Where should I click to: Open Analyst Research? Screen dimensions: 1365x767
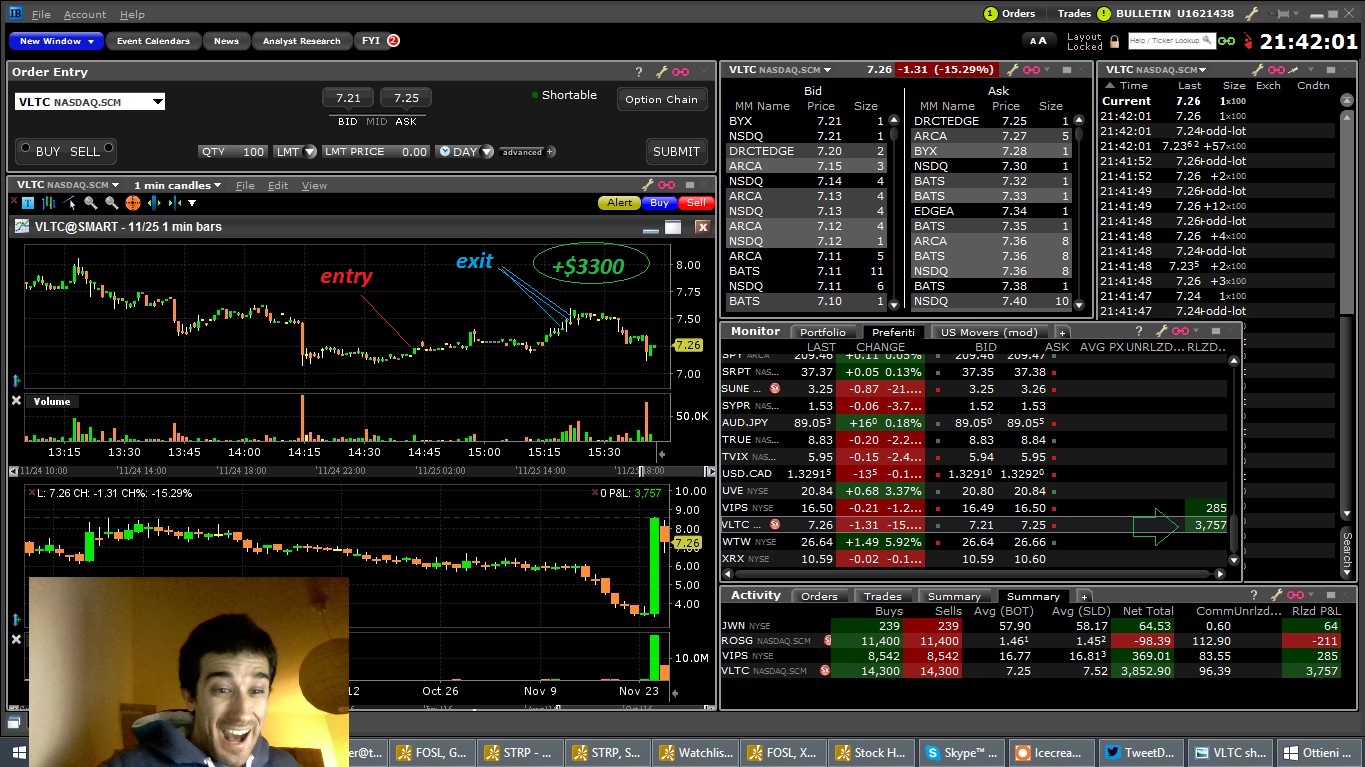pos(302,41)
